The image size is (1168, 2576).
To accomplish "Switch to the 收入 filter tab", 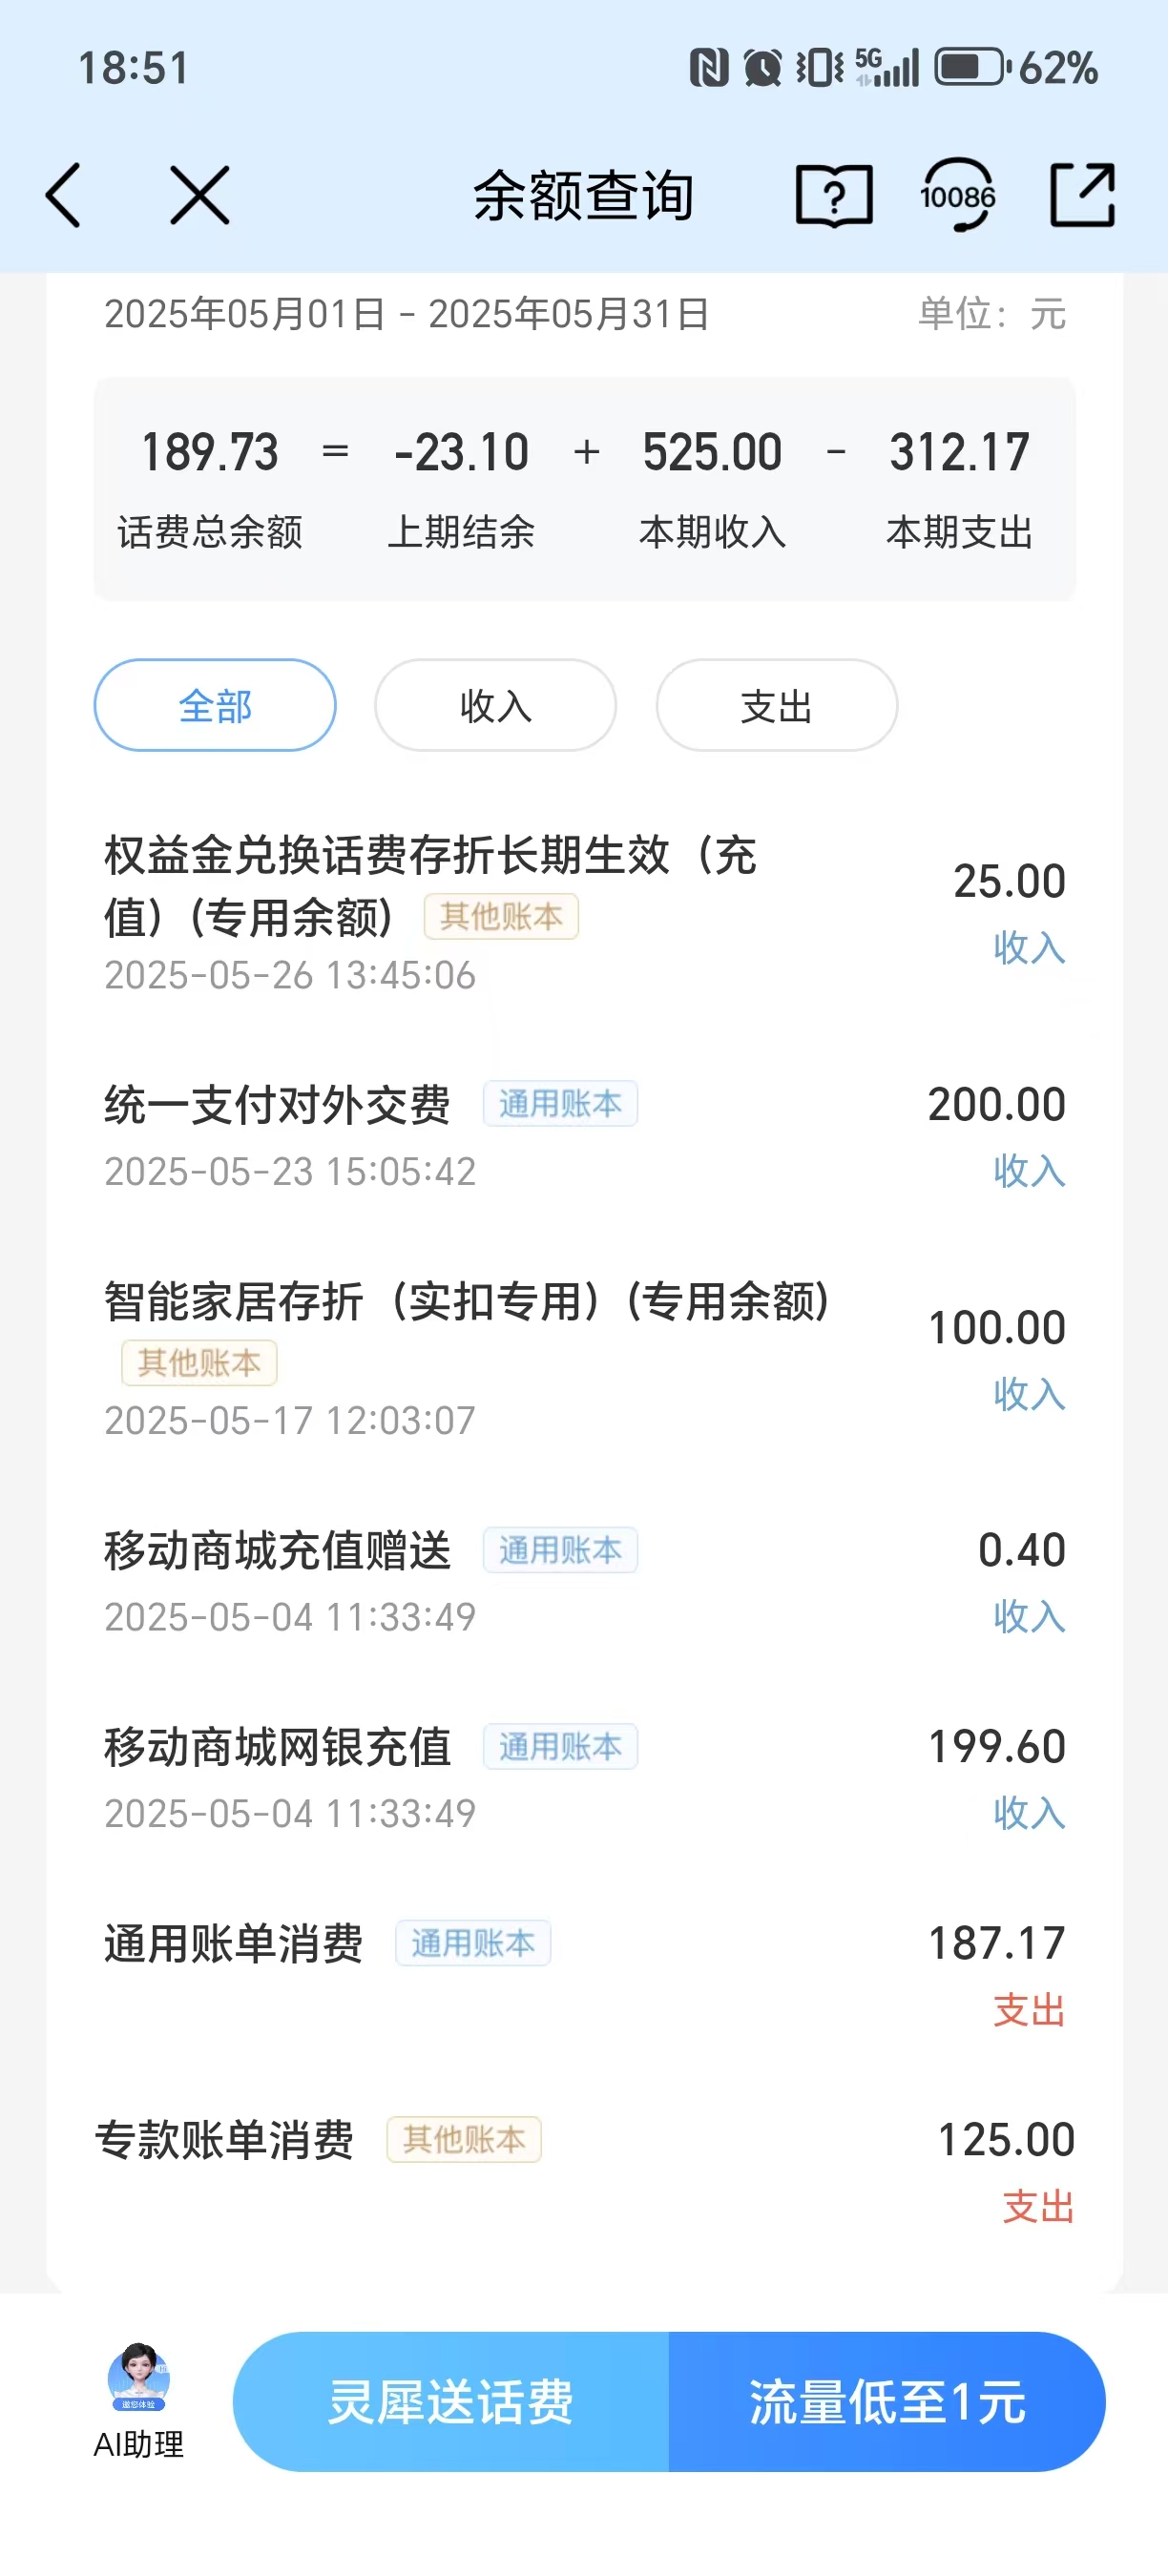I will click(495, 706).
